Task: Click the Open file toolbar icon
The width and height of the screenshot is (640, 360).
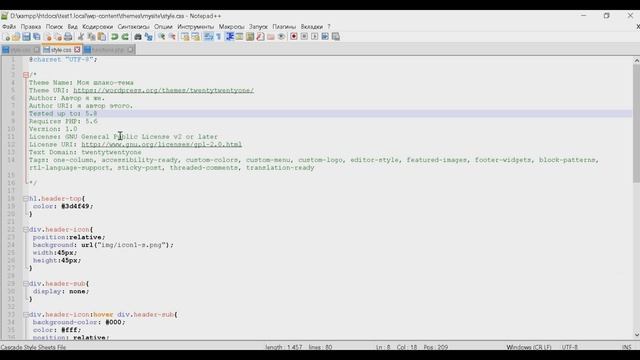Action: (x=16, y=37)
